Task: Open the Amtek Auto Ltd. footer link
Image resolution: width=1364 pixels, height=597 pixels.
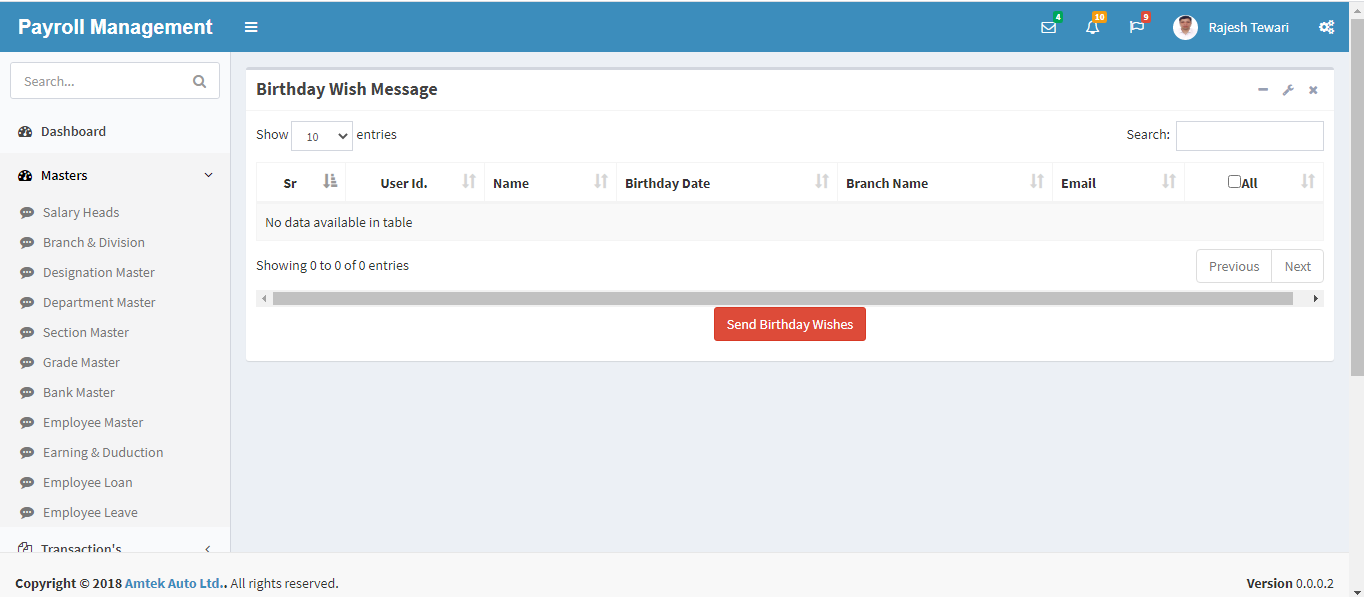Action: click(x=175, y=583)
